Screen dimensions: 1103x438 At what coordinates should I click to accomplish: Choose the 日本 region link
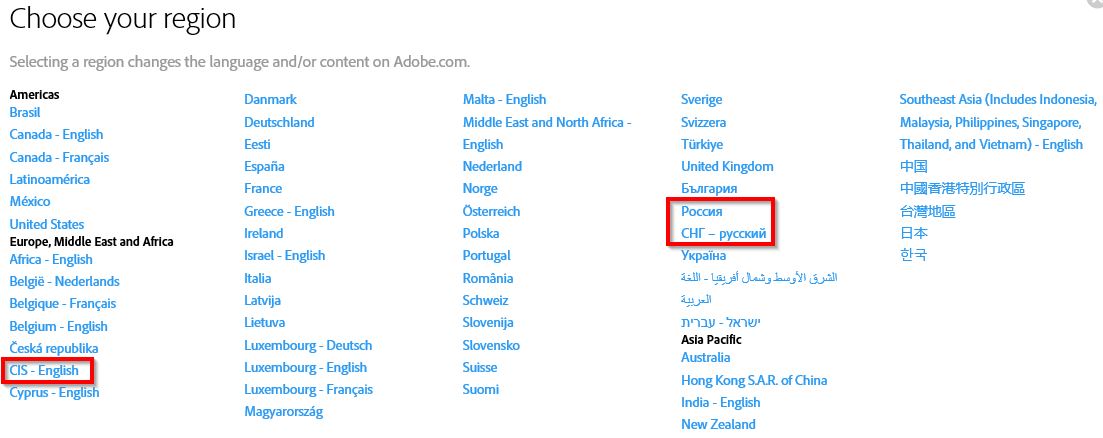tap(914, 233)
